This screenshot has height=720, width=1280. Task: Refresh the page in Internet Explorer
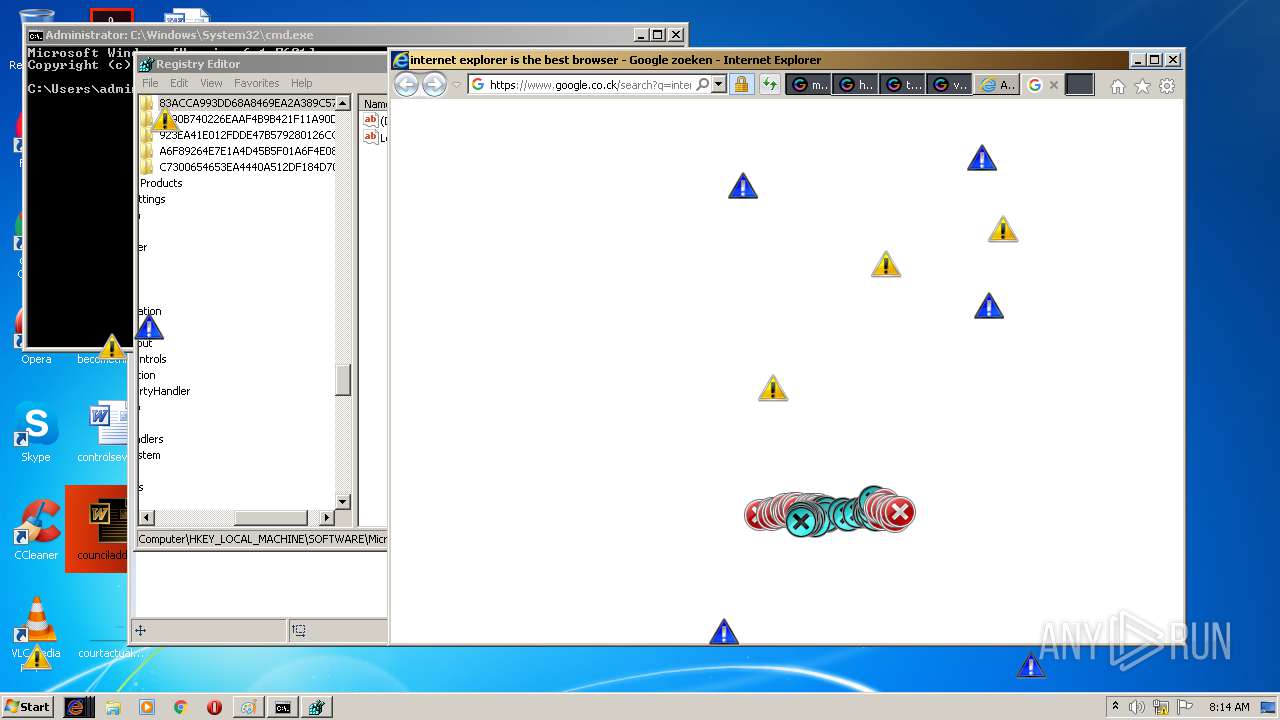pyautogui.click(x=769, y=85)
